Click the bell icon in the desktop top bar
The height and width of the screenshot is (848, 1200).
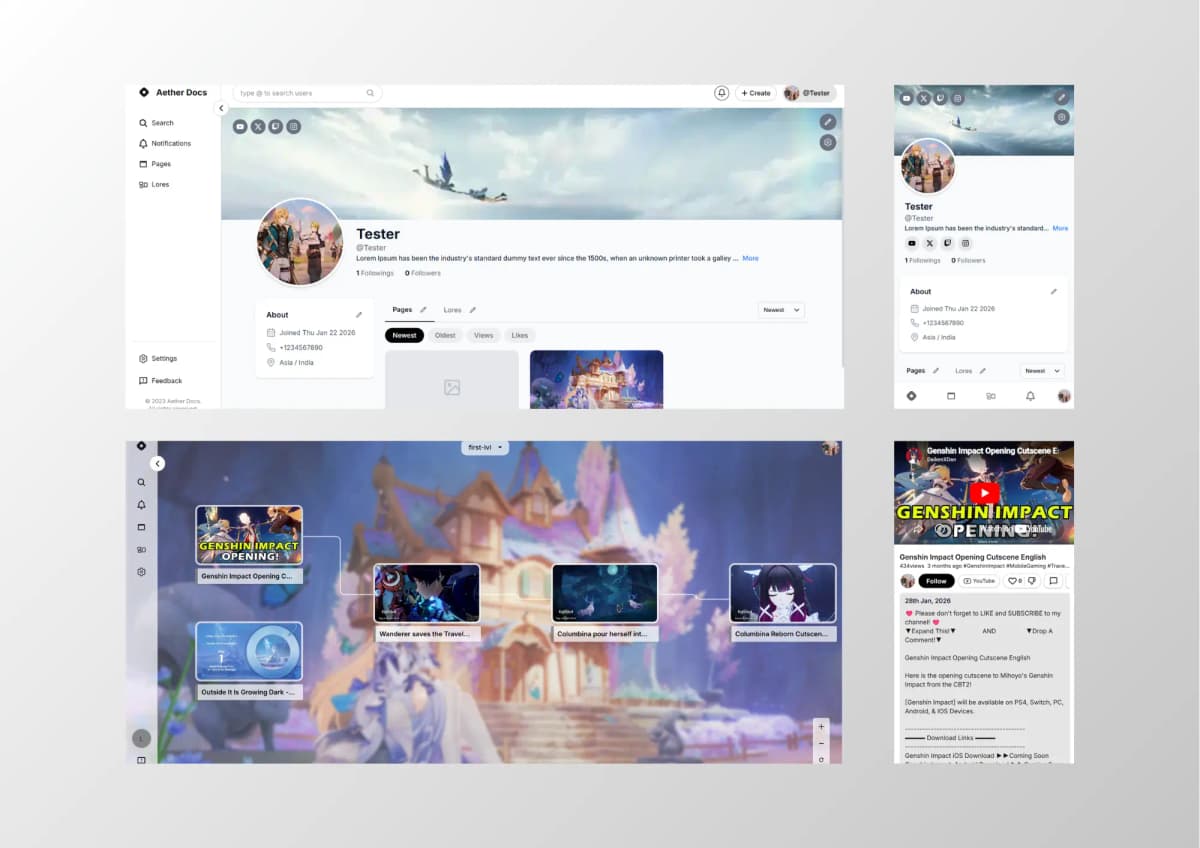pos(721,93)
